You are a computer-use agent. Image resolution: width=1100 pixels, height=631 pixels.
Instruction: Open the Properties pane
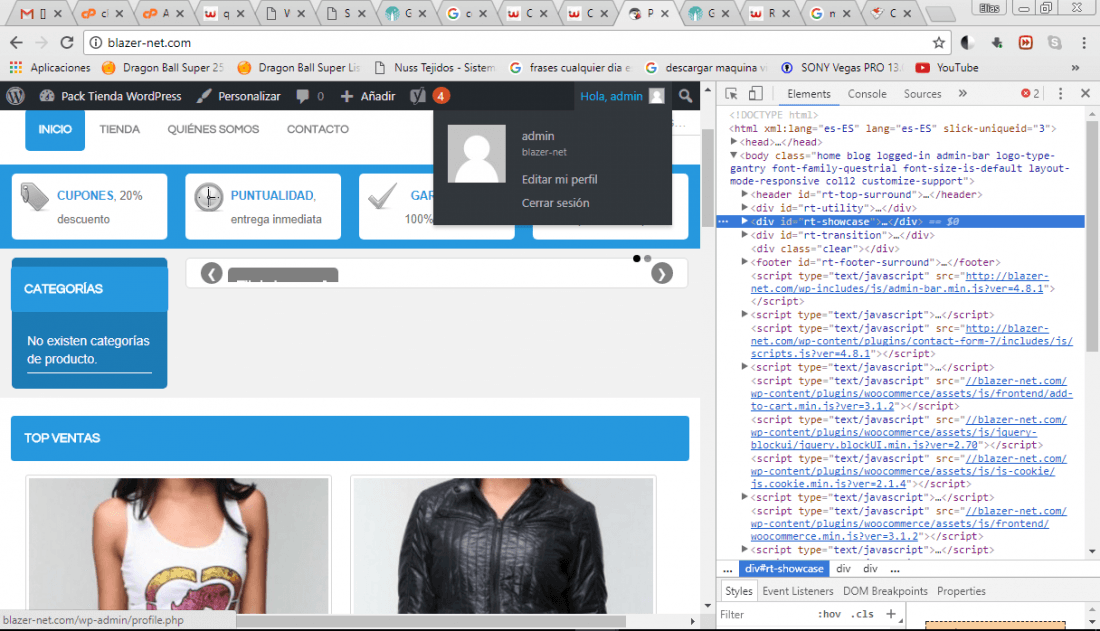coord(961,591)
